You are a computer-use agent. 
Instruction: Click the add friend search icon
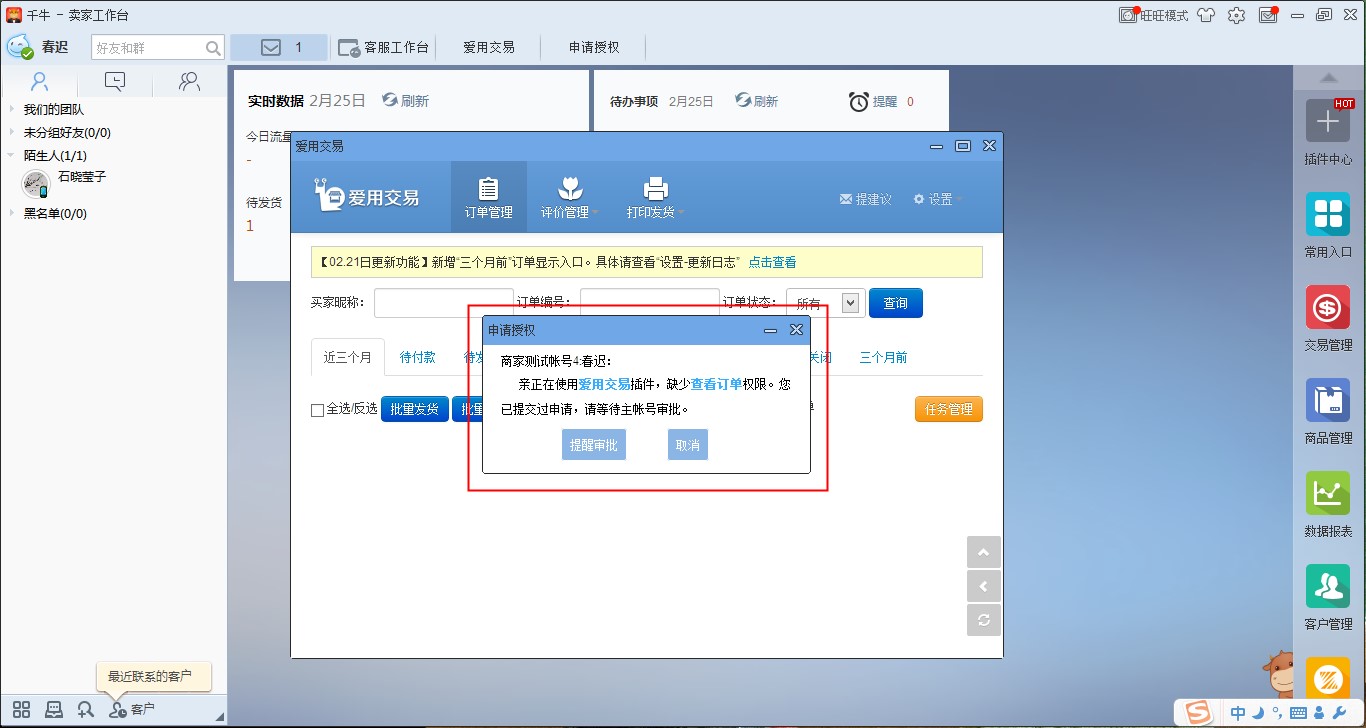tap(86, 709)
